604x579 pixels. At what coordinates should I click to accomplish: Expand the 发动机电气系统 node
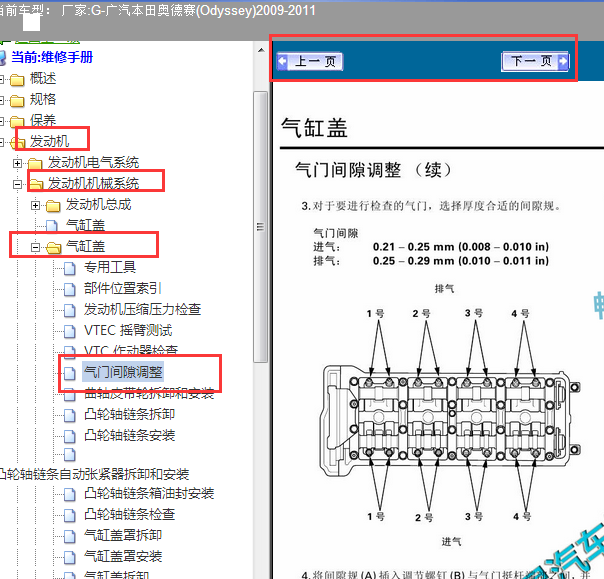[17, 163]
